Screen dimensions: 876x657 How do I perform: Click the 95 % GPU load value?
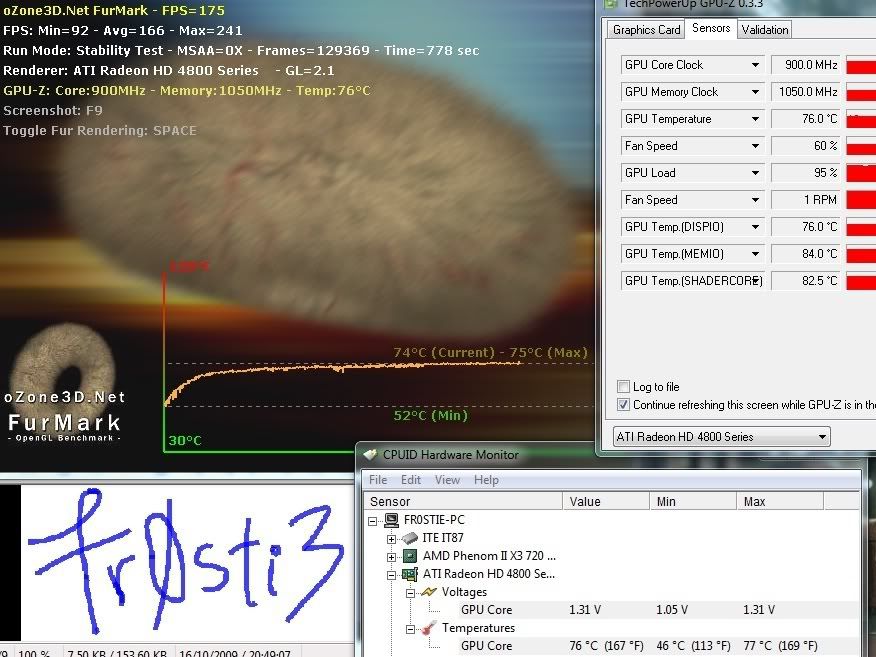805,173
